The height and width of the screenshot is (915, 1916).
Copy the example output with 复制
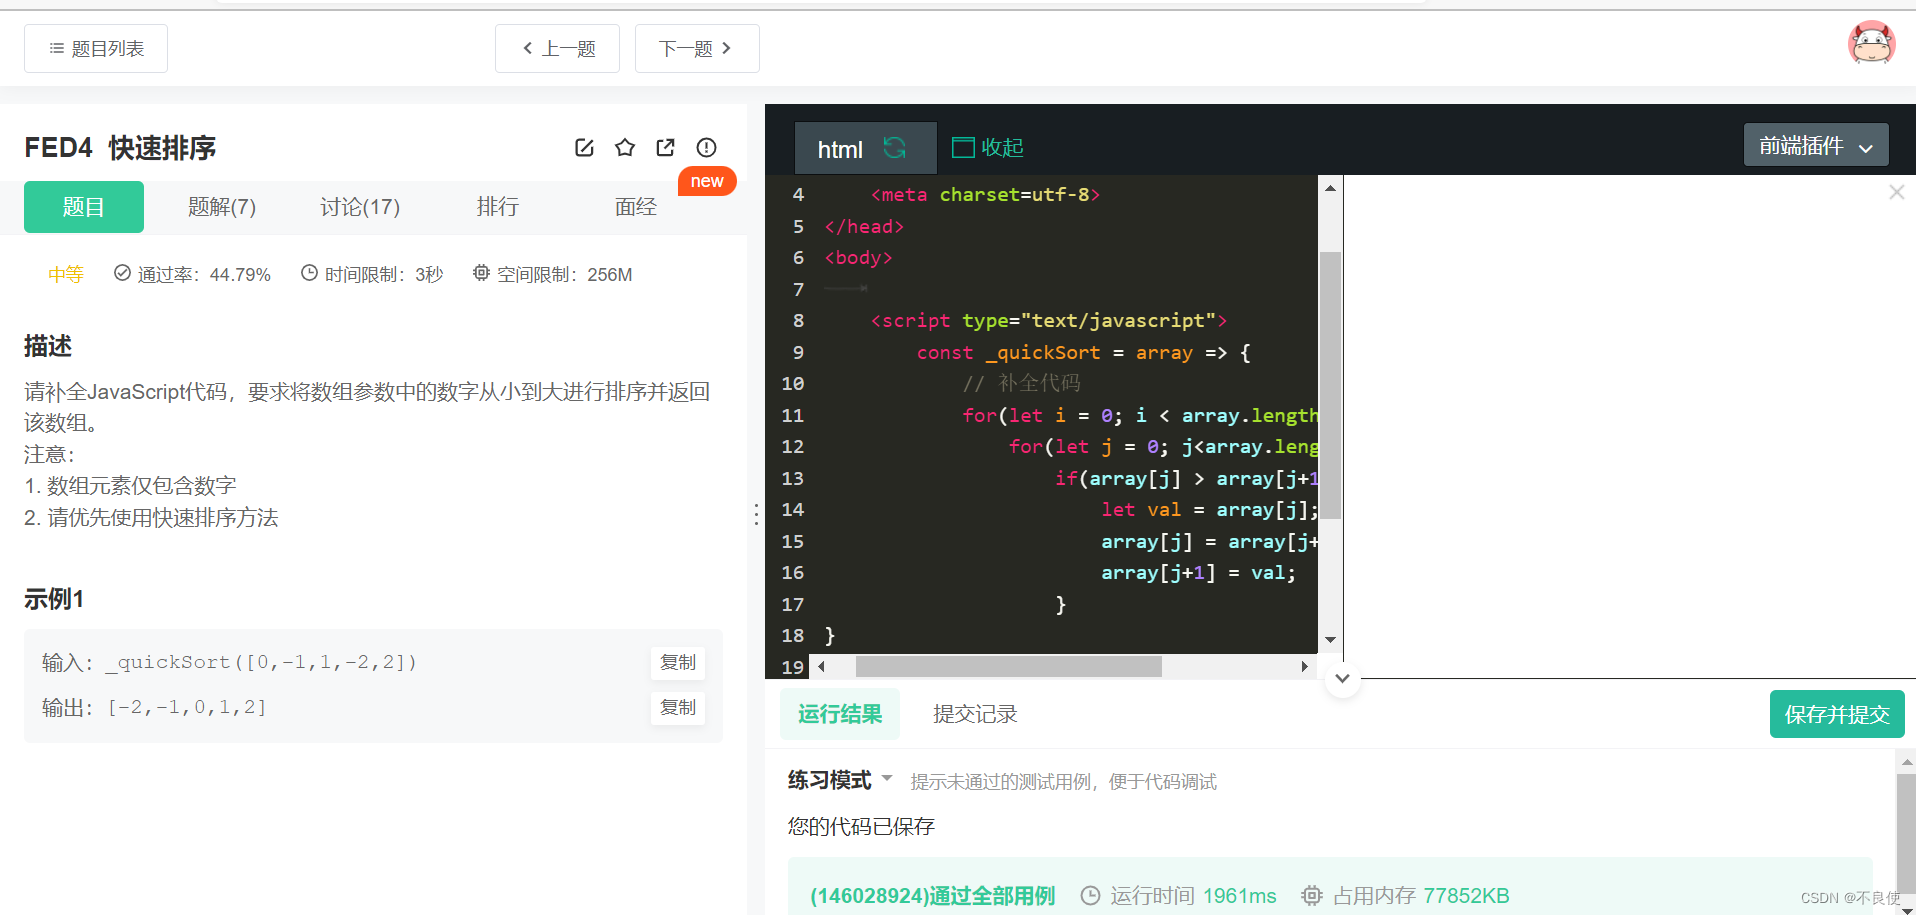click(x=678, y=707)
